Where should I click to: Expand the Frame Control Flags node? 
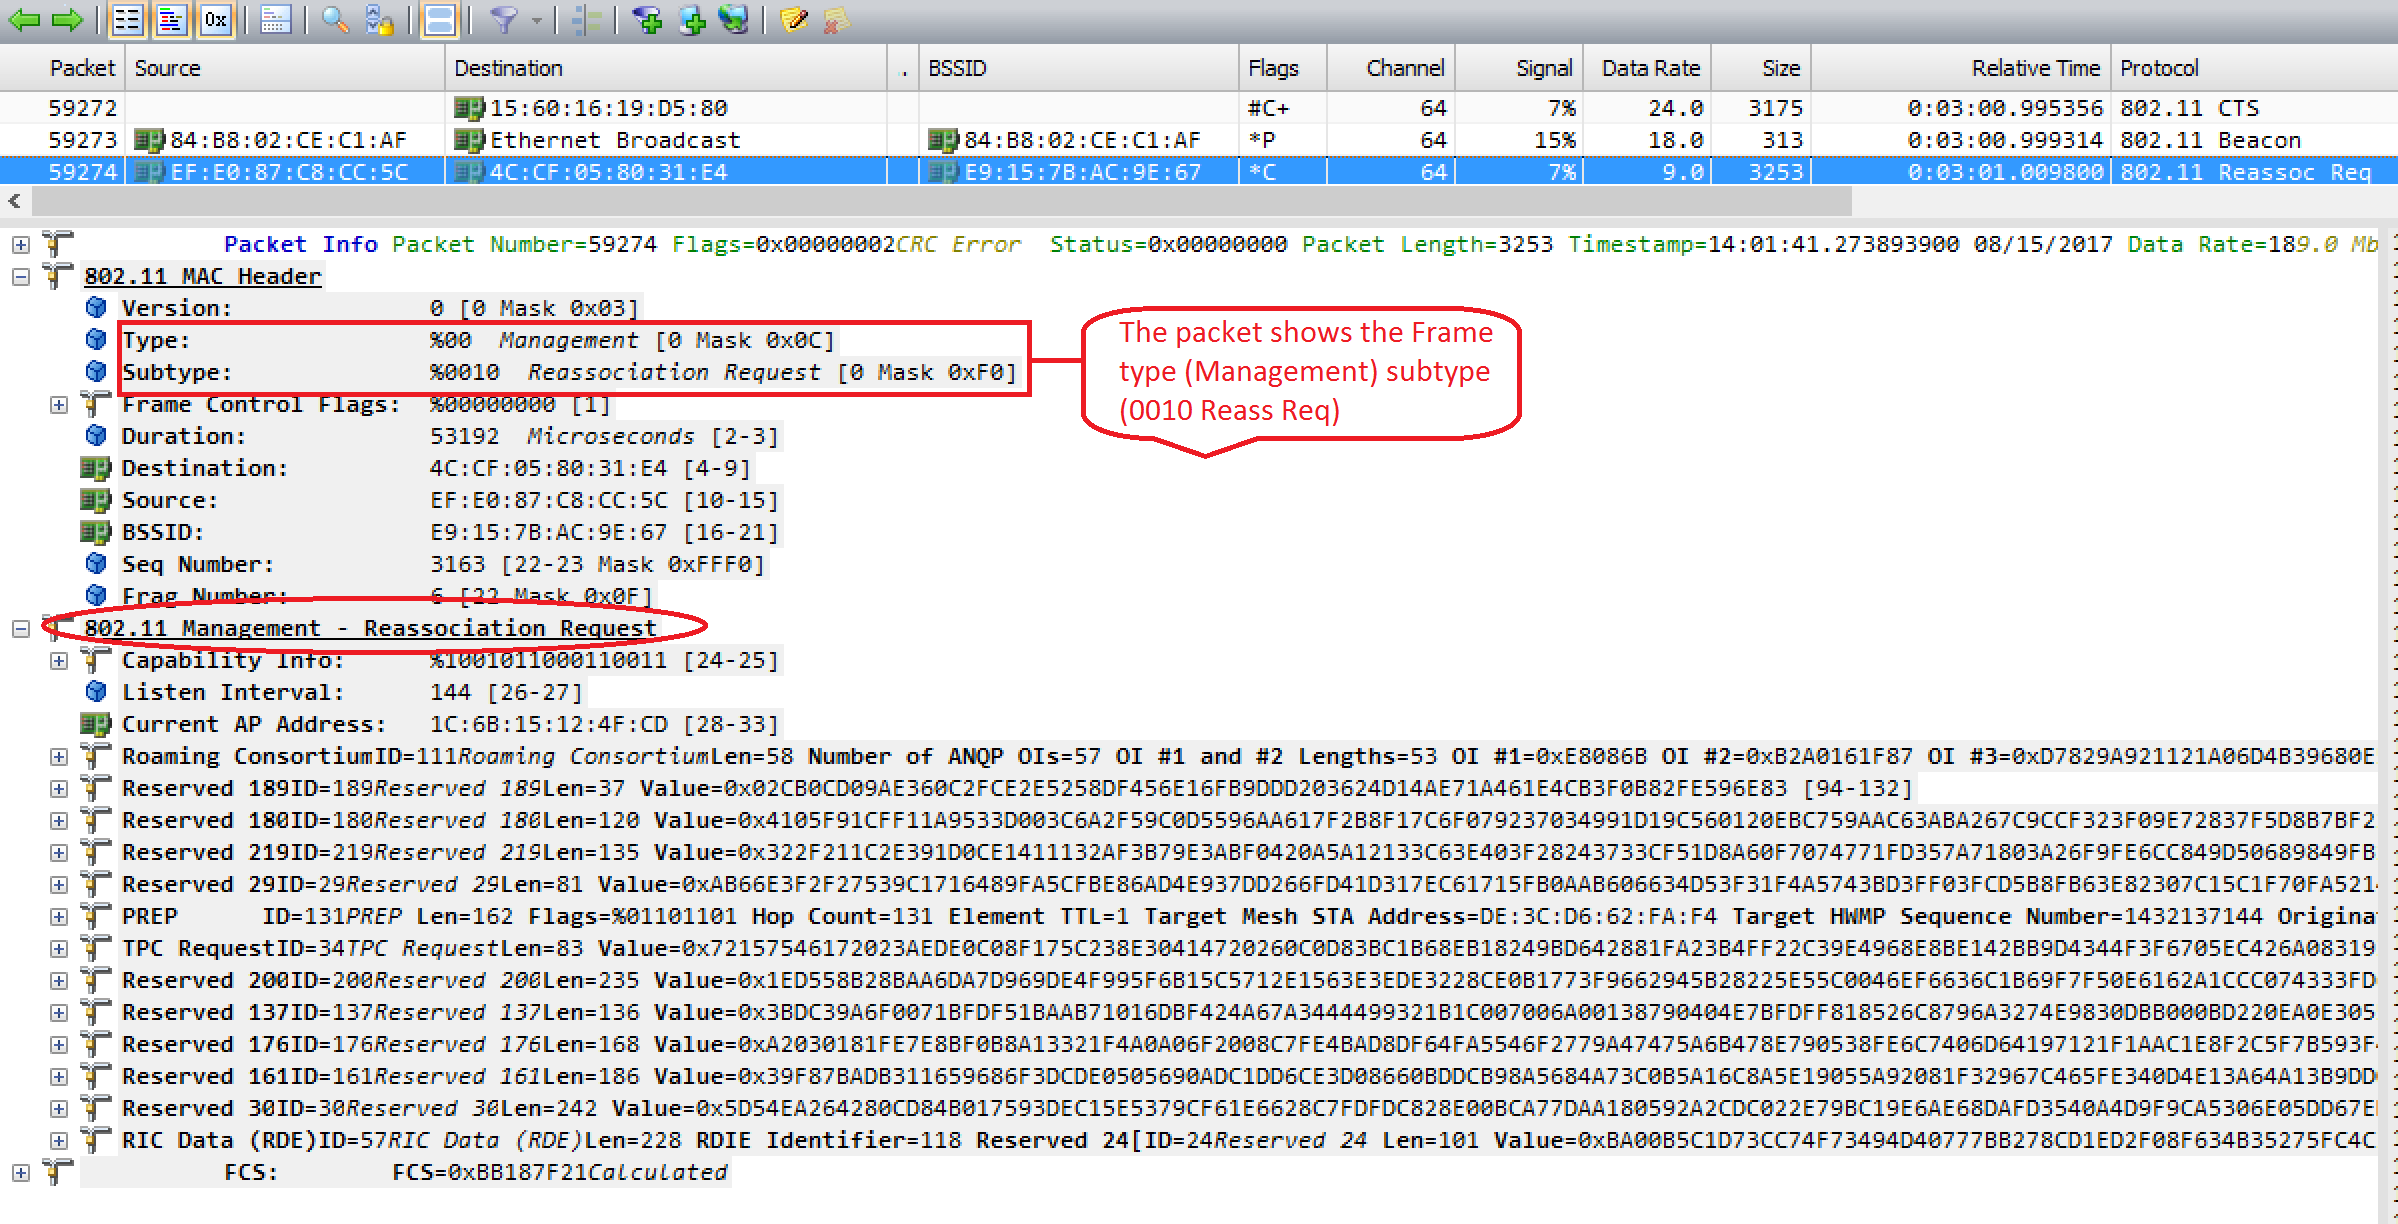[x=59, y=404]
